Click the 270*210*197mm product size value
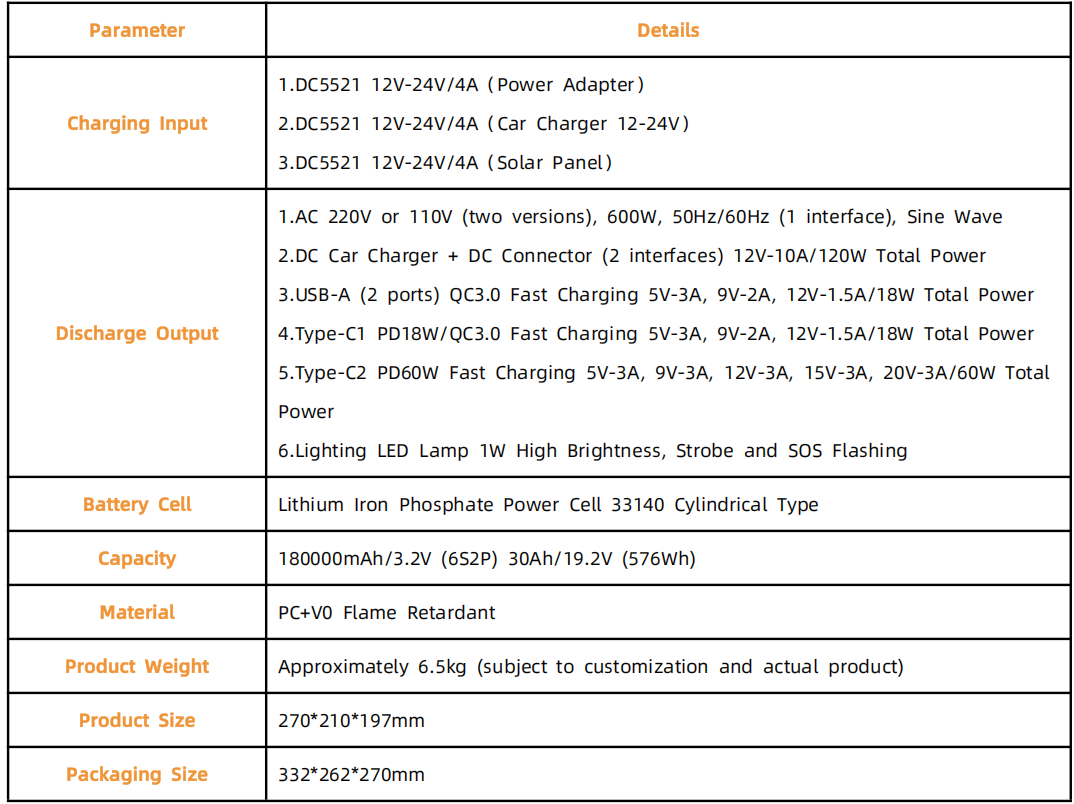1074x804 pixels. (351, 721)
